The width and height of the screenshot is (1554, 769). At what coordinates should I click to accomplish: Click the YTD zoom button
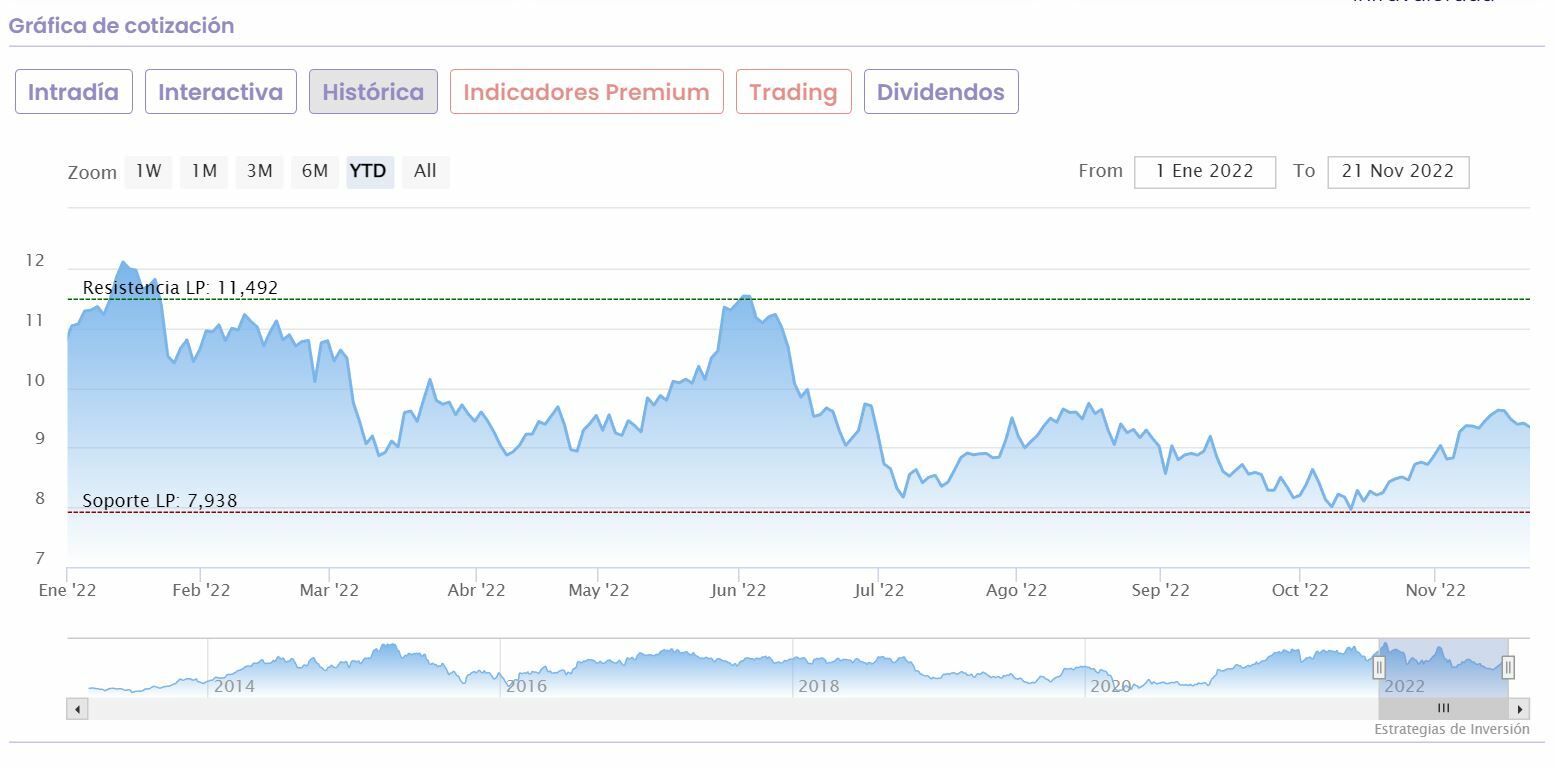click(369, 171)
